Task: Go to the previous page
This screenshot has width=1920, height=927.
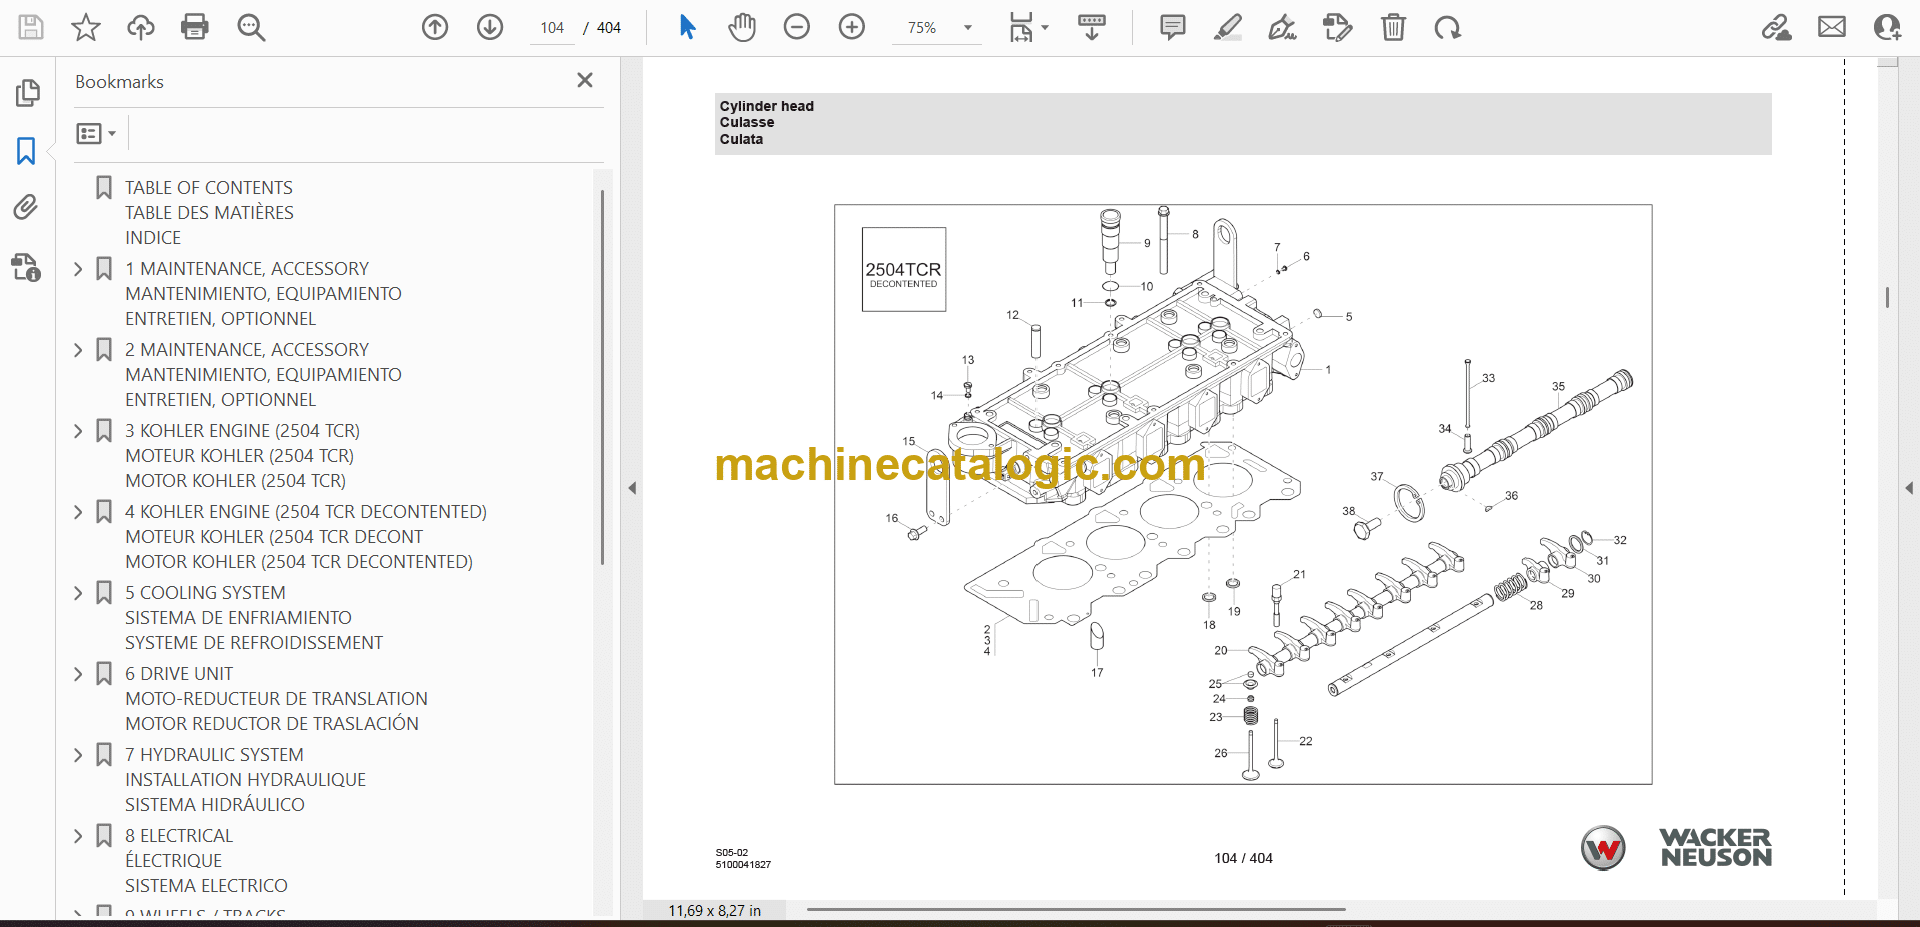Action: [435, 27]
